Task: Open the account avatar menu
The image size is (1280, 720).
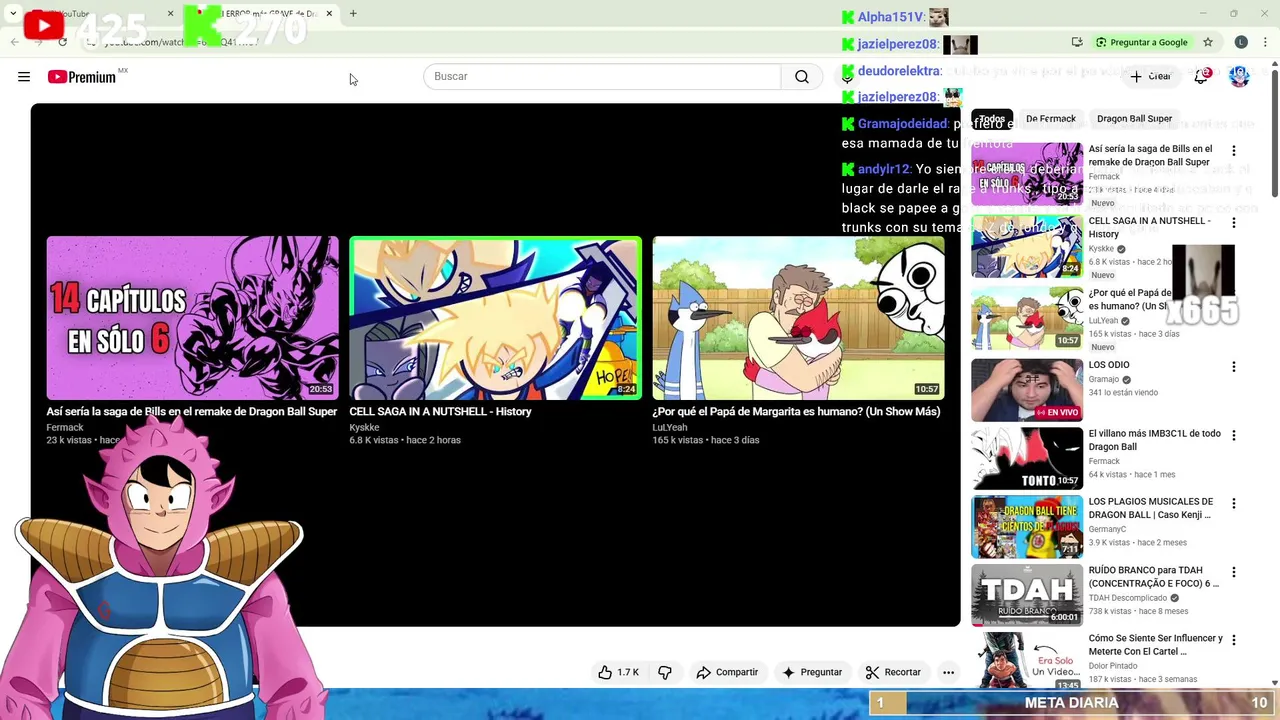Action: (x=1239, y=77)
